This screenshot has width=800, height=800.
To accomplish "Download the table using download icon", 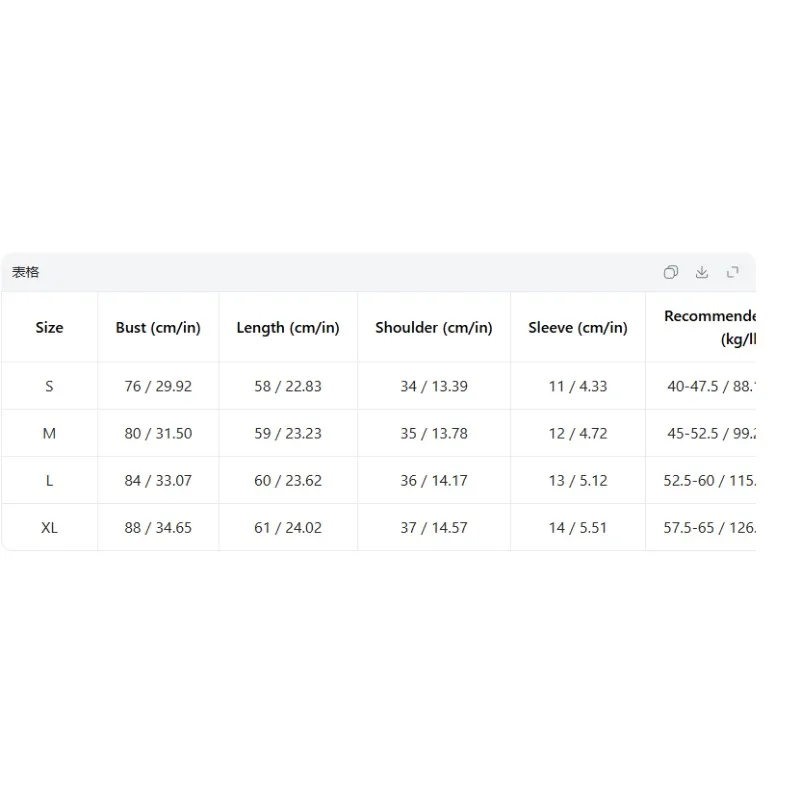I will point(702,272).
